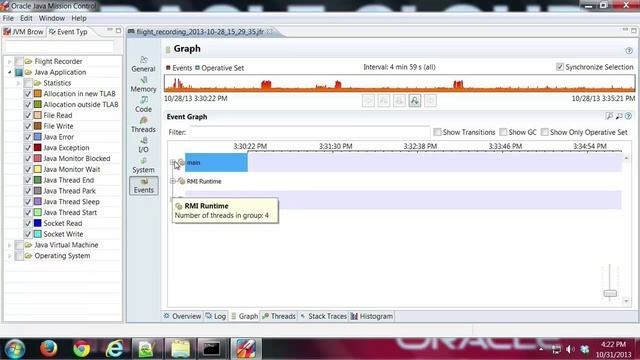Open the Code tab group
640x360 pixels.
143,104
